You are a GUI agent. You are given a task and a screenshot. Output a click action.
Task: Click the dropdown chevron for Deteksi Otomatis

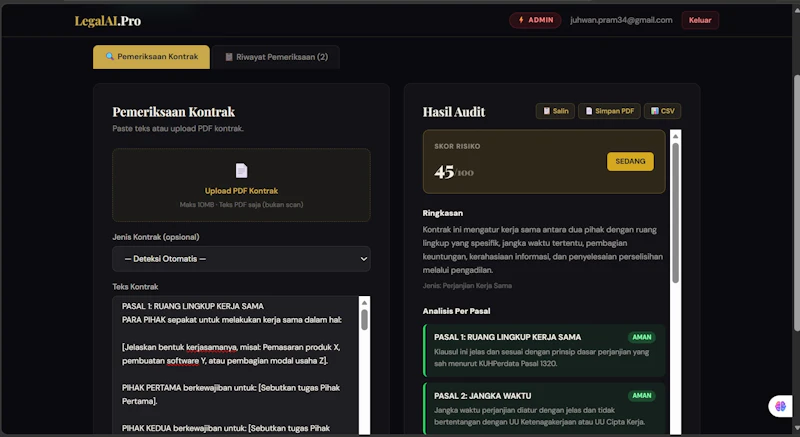[x=363, y=259]
